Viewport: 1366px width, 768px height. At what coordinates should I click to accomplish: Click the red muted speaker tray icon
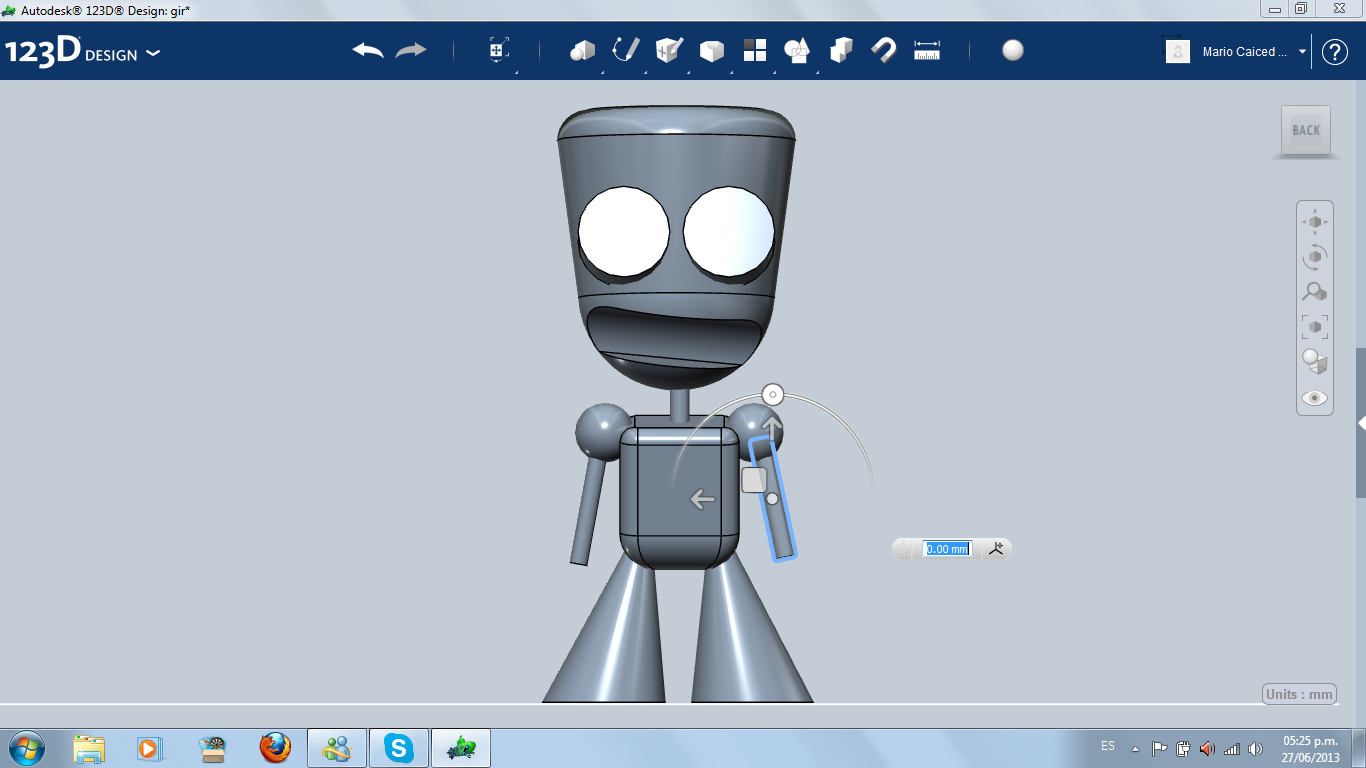coord(1207,748)
